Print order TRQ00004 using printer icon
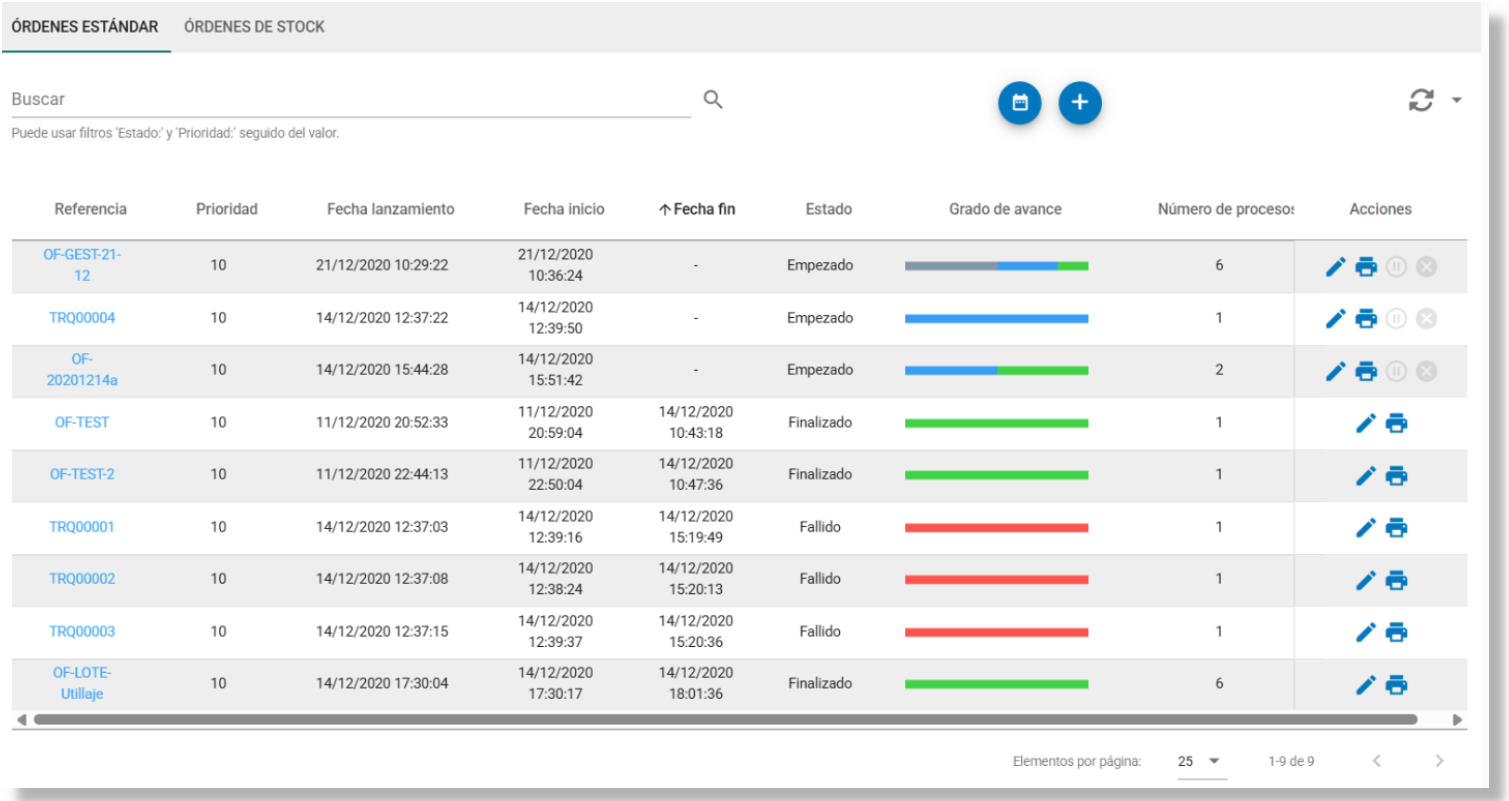 point(1366,318)
